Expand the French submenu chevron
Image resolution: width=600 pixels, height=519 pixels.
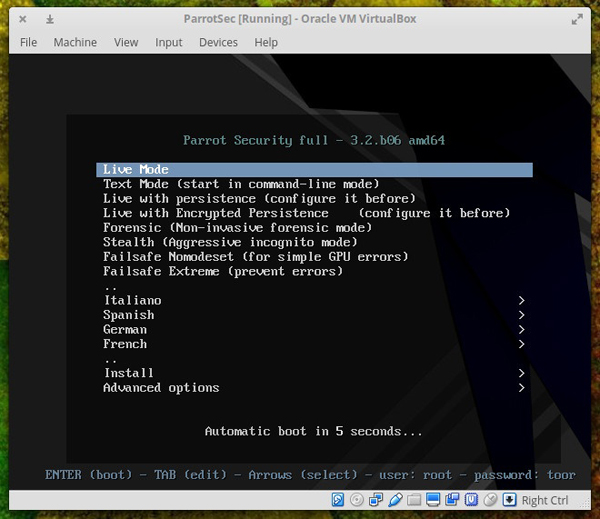point(521,344)
